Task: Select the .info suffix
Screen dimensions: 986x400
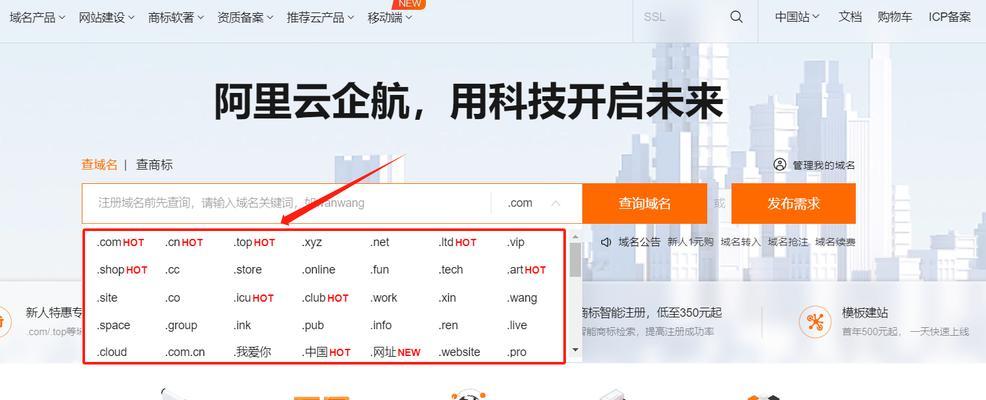Action: pyautogui.click(x=380, y=325)
